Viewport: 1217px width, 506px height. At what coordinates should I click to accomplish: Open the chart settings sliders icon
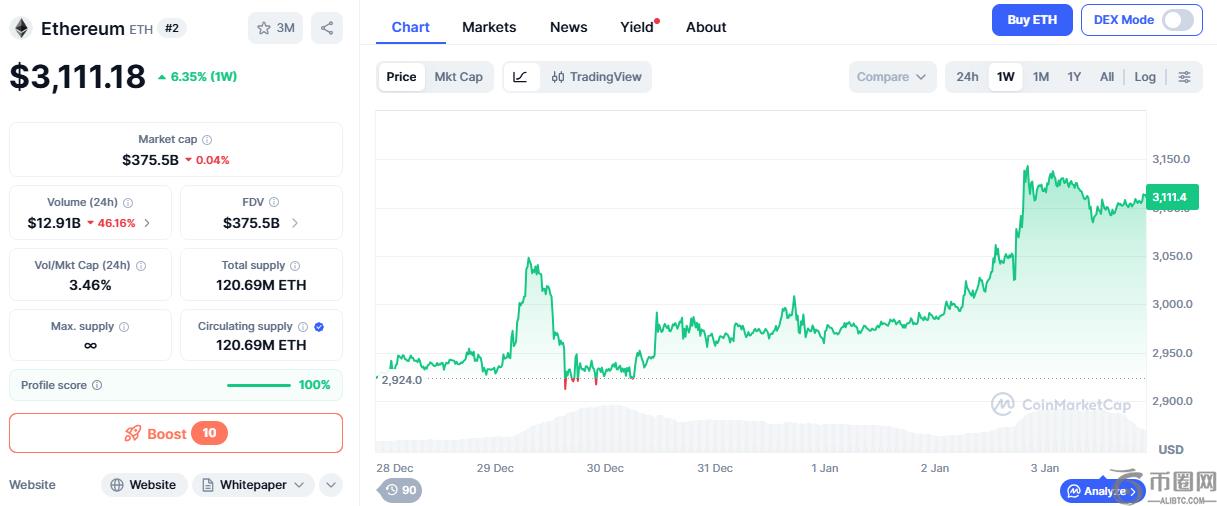click(x=1184, y=77)
